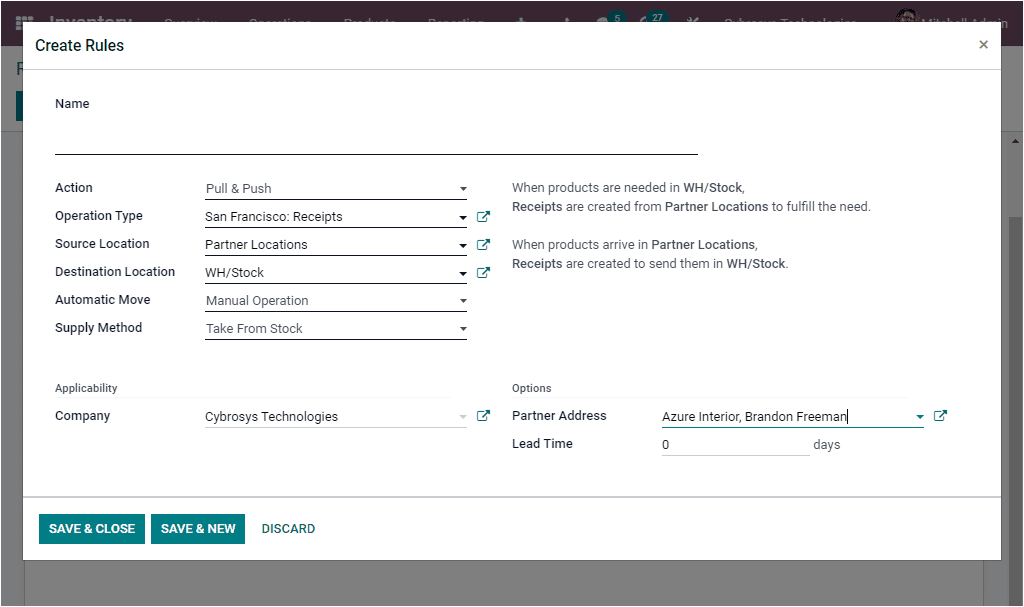
Task: Open Cybrosys Technologies company record external link
Action: [483, 416]
